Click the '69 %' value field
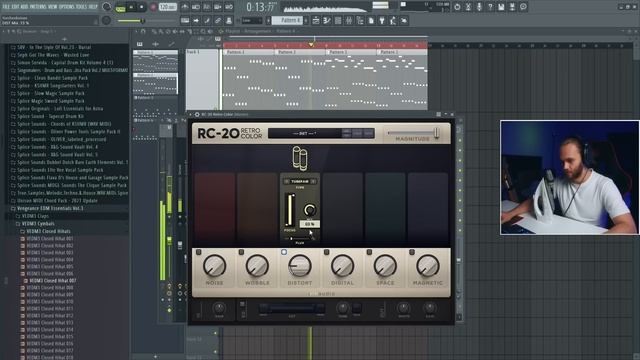 coord(309,224)
